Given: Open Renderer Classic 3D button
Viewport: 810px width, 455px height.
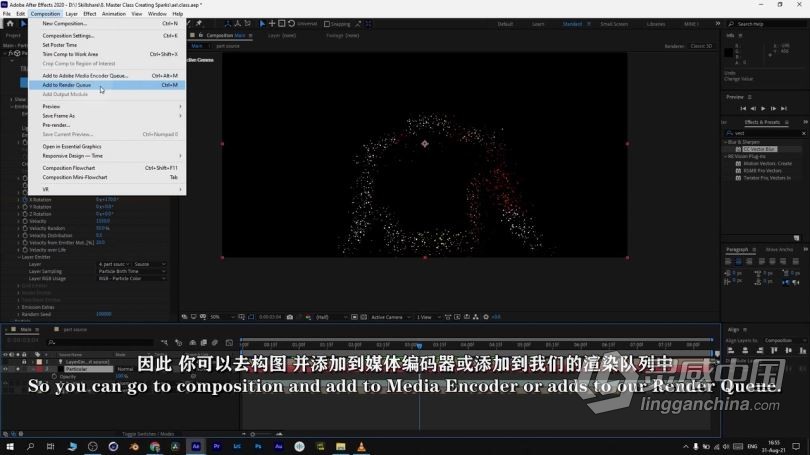Looking at the screenshot, I should coord(701,46).
